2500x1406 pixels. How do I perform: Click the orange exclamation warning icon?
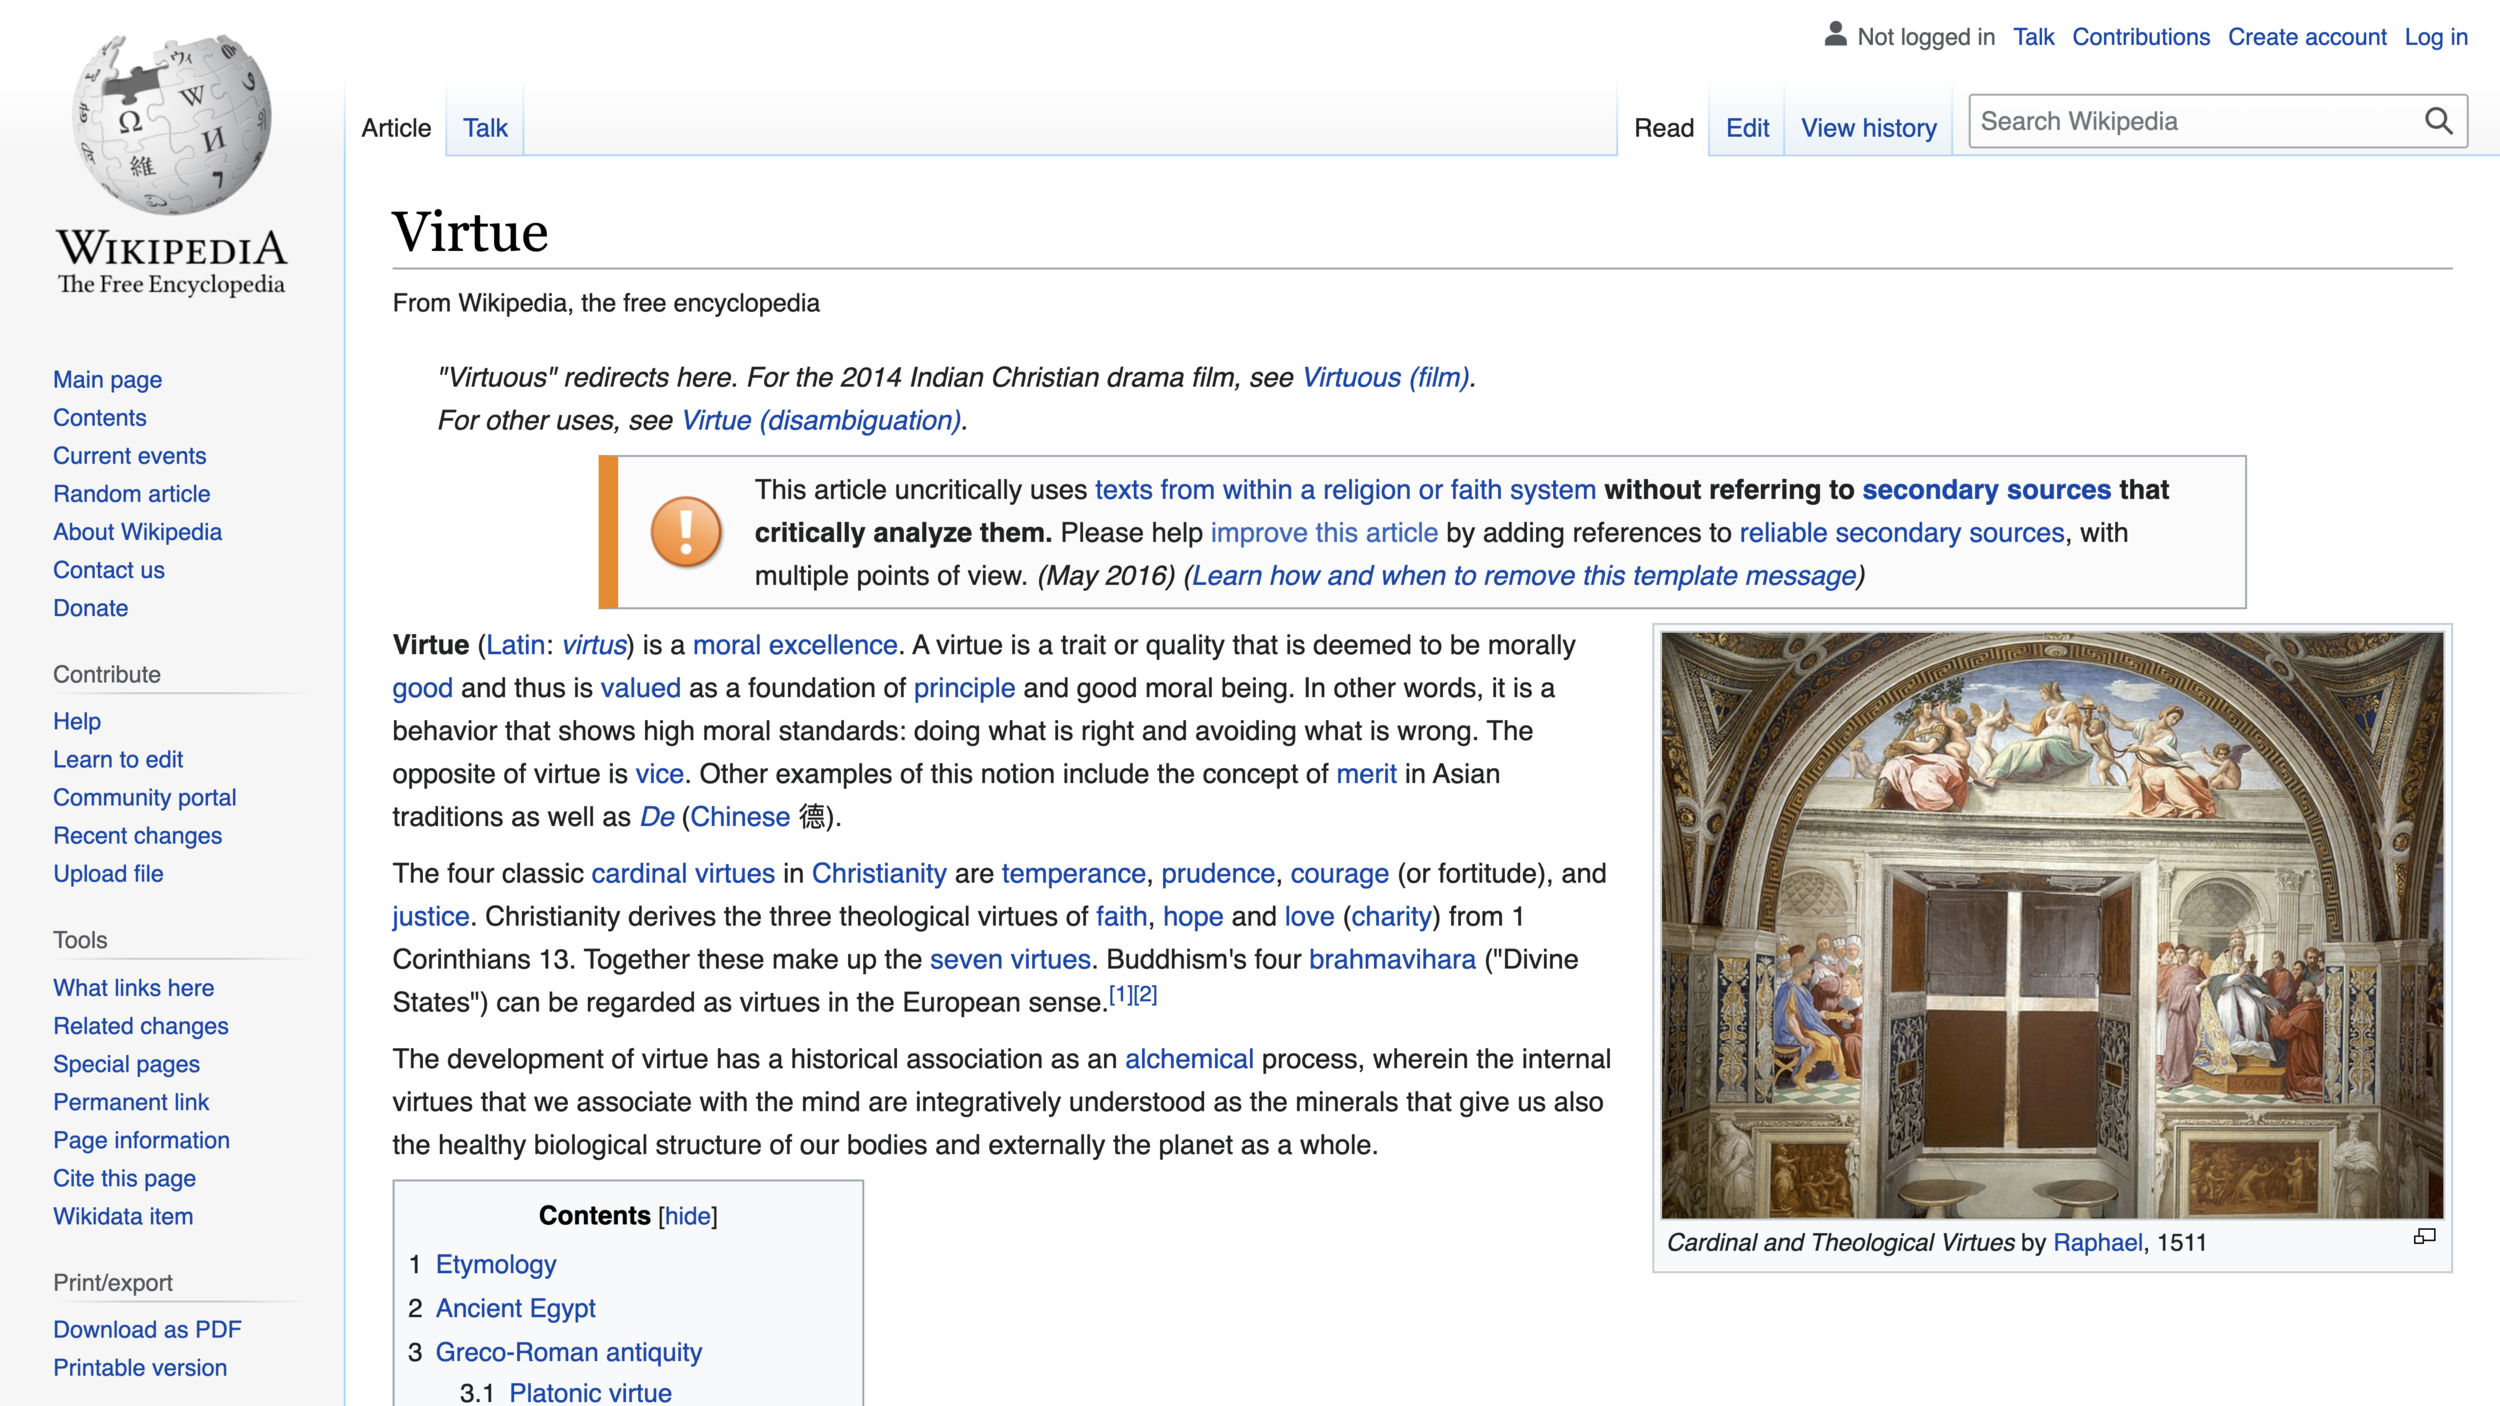tap(686, 532)
